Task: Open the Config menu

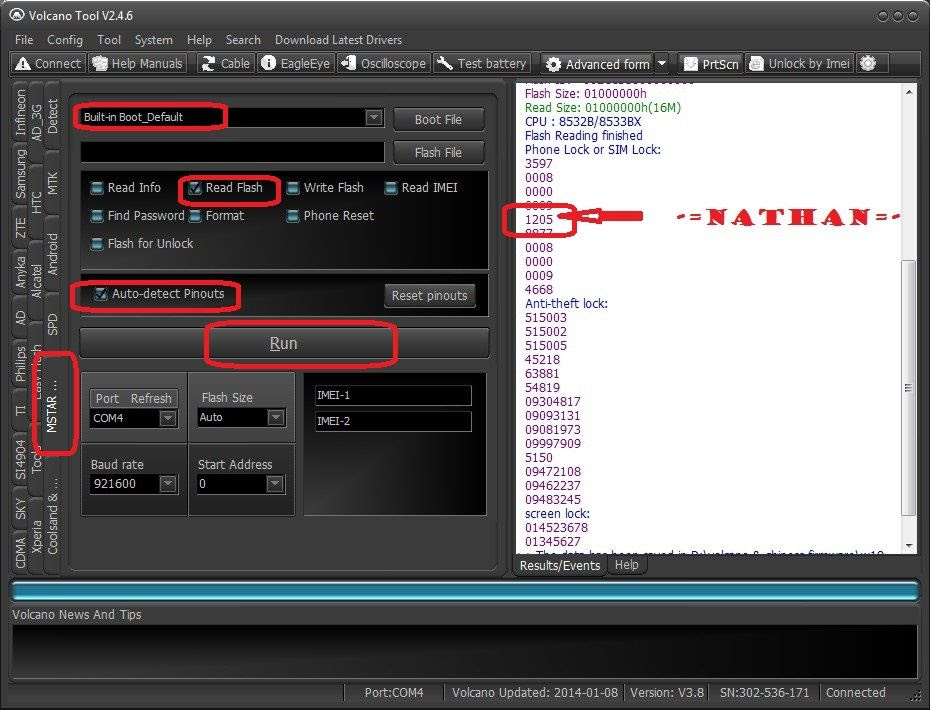Action: (65, 40)
